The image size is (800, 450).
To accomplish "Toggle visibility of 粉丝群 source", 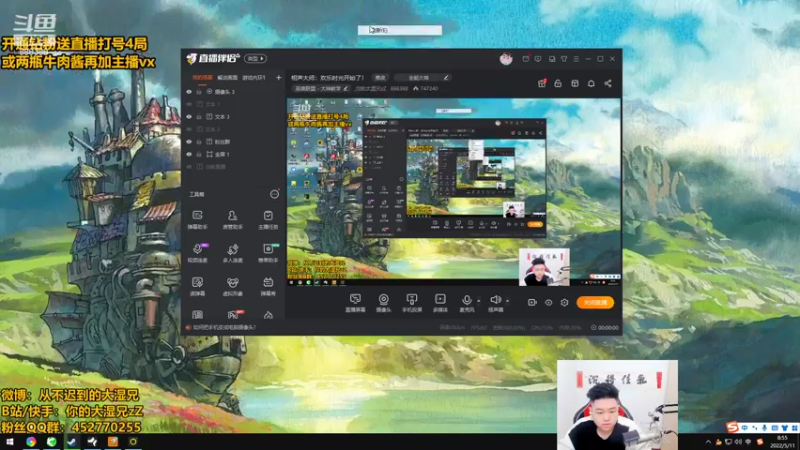I will (x=189, y=142).
